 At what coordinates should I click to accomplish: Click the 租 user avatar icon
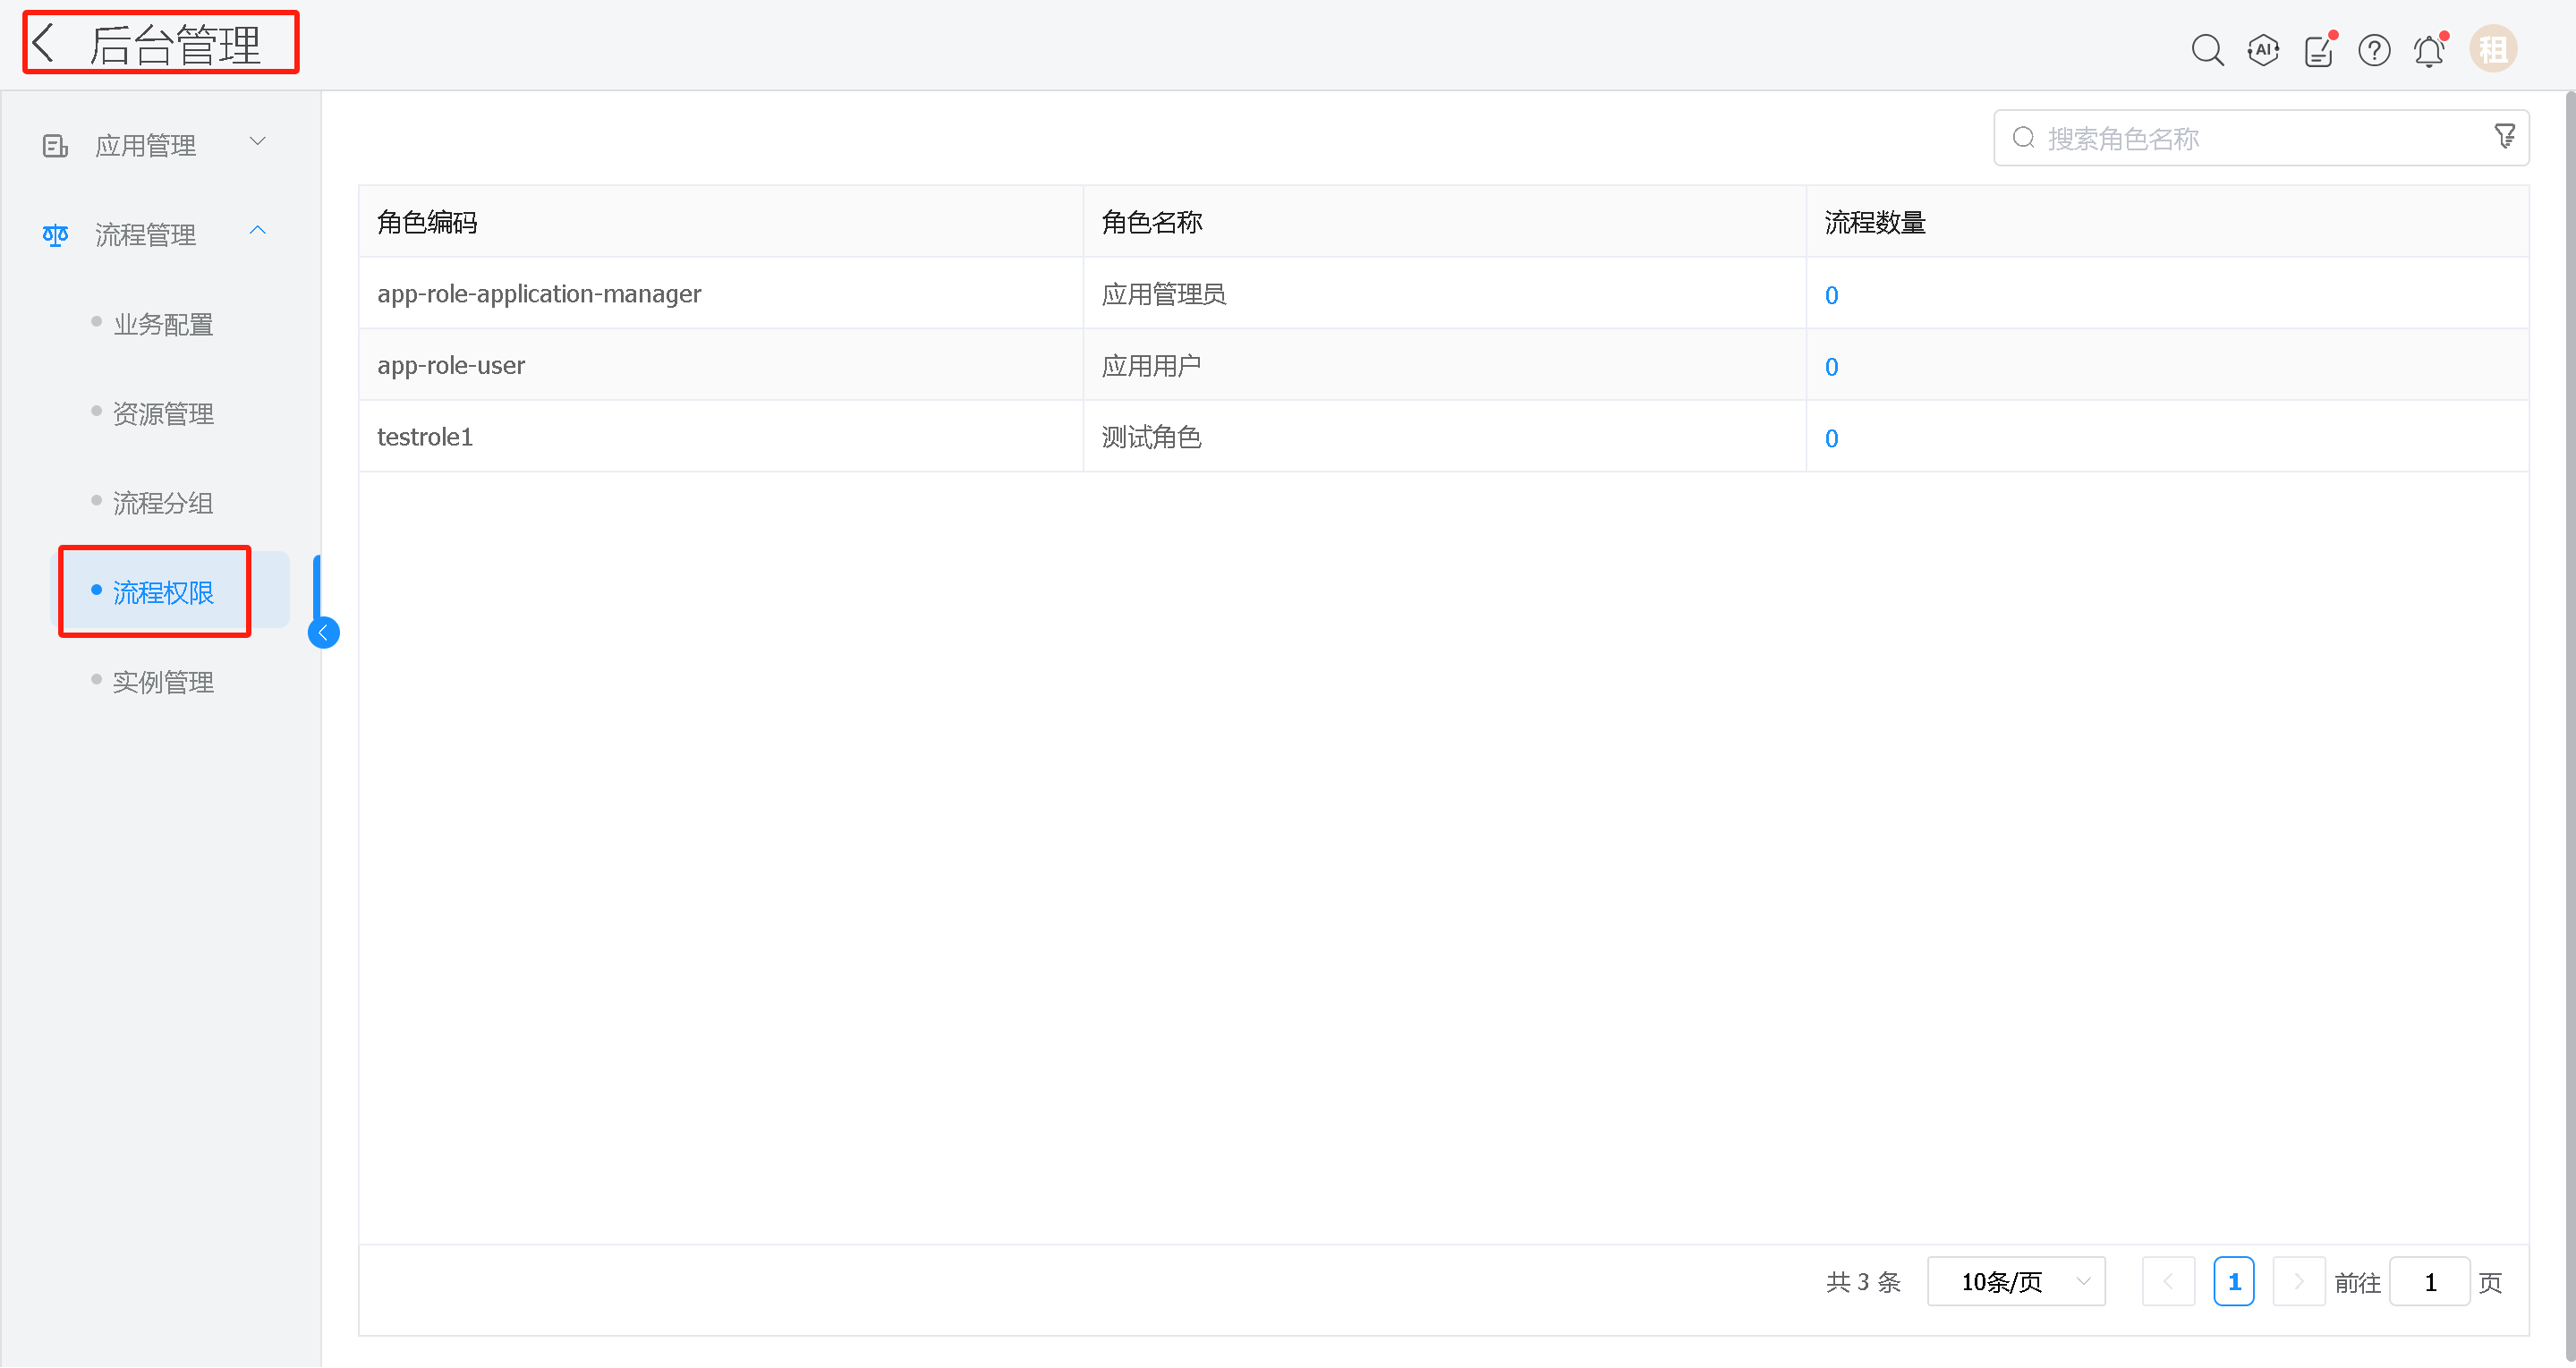[x=2492, y=48]
